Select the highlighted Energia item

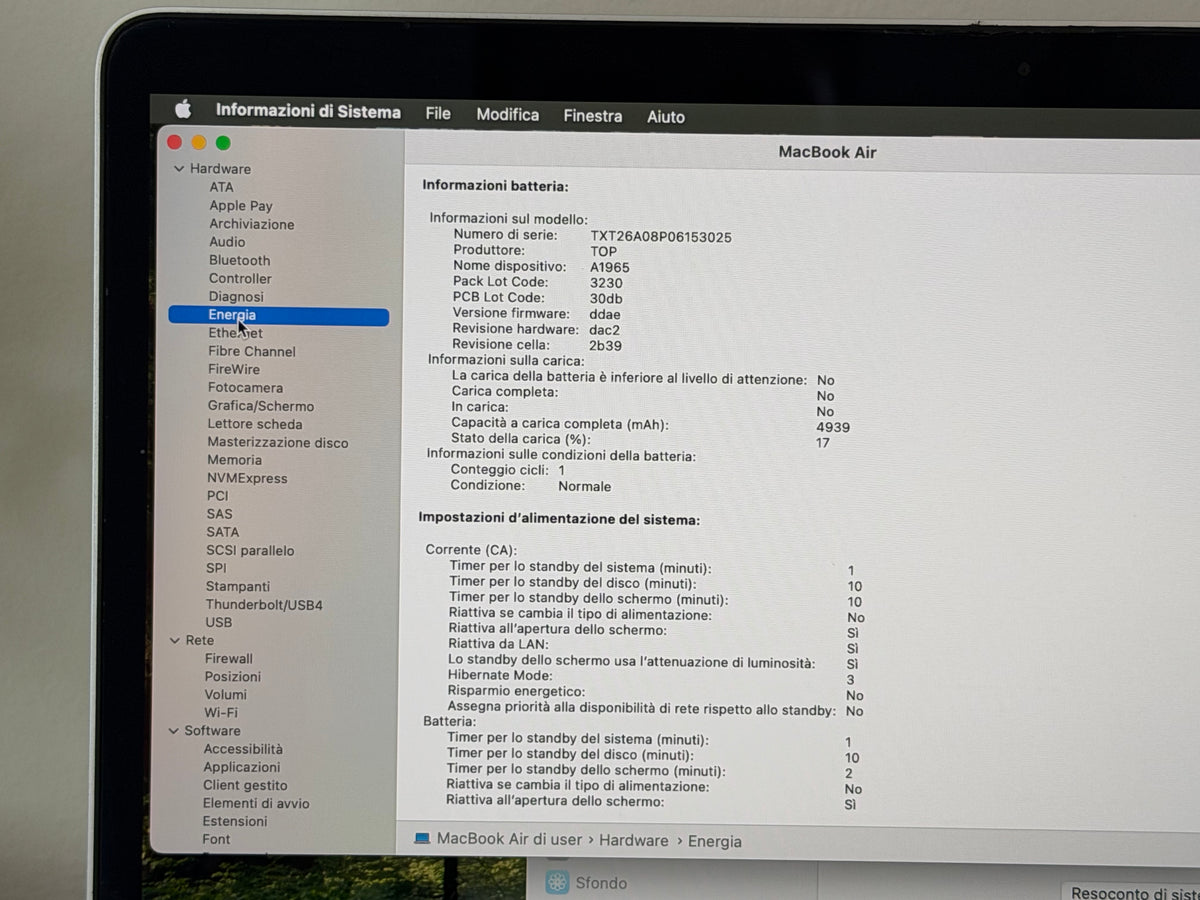coord(279,316)
